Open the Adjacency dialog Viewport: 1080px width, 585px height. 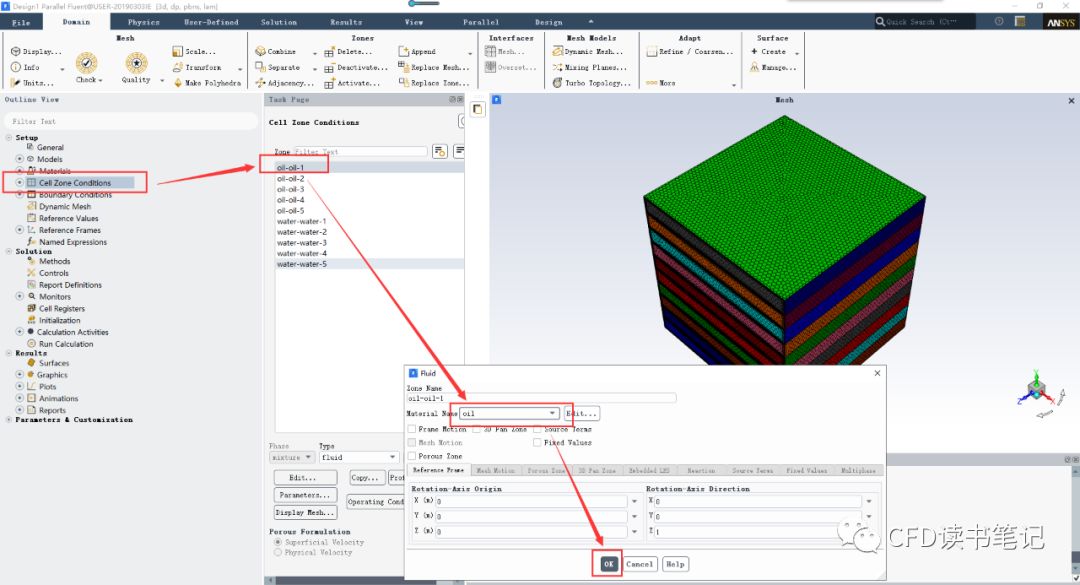coord(284,83)
